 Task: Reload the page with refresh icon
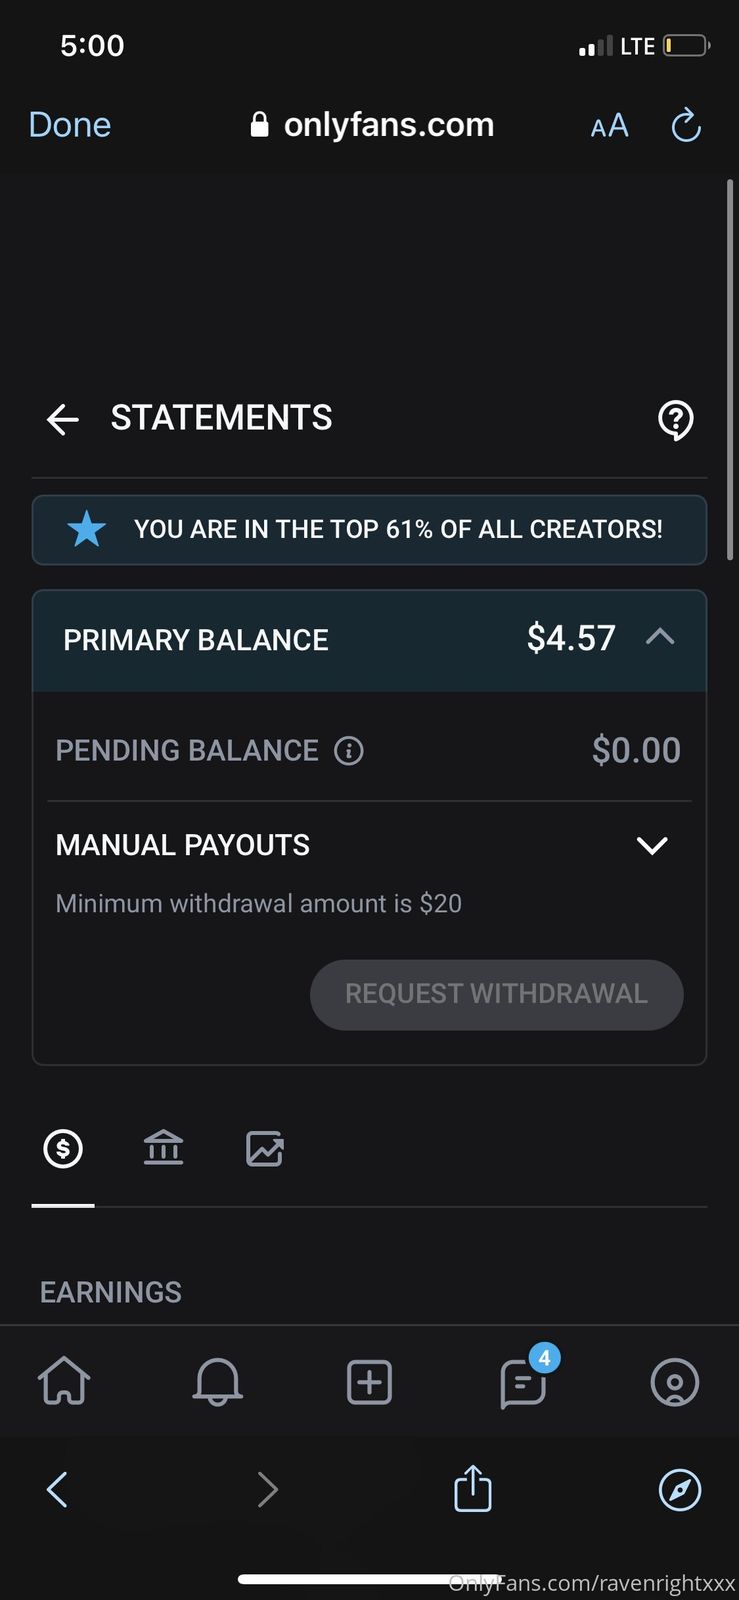pos(686,125)
